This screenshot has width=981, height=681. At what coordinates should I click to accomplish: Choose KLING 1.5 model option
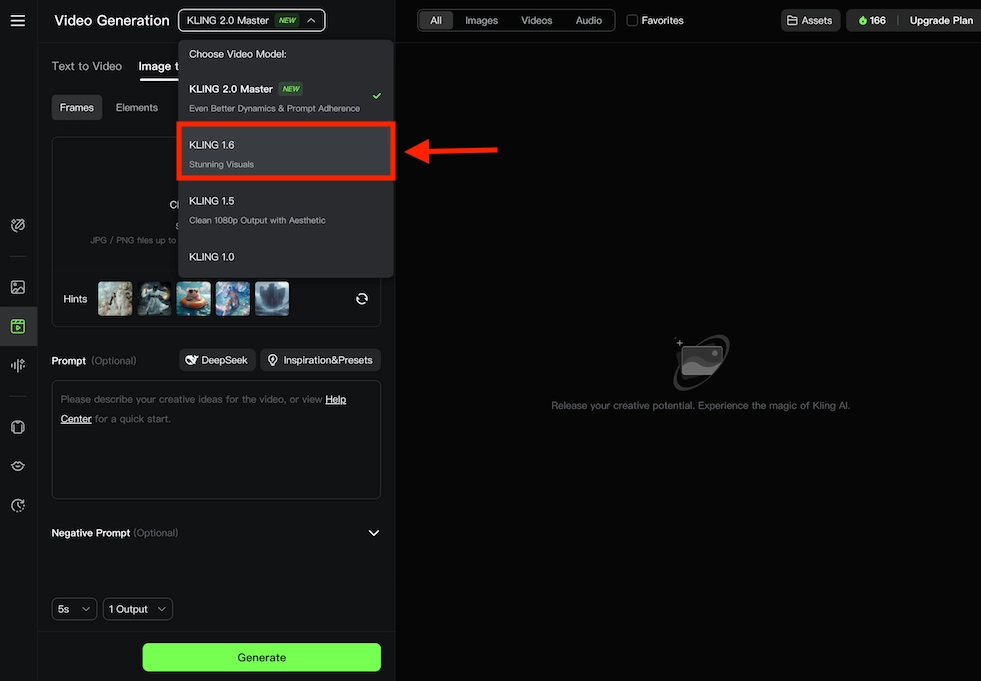click(x=285, y=210)
